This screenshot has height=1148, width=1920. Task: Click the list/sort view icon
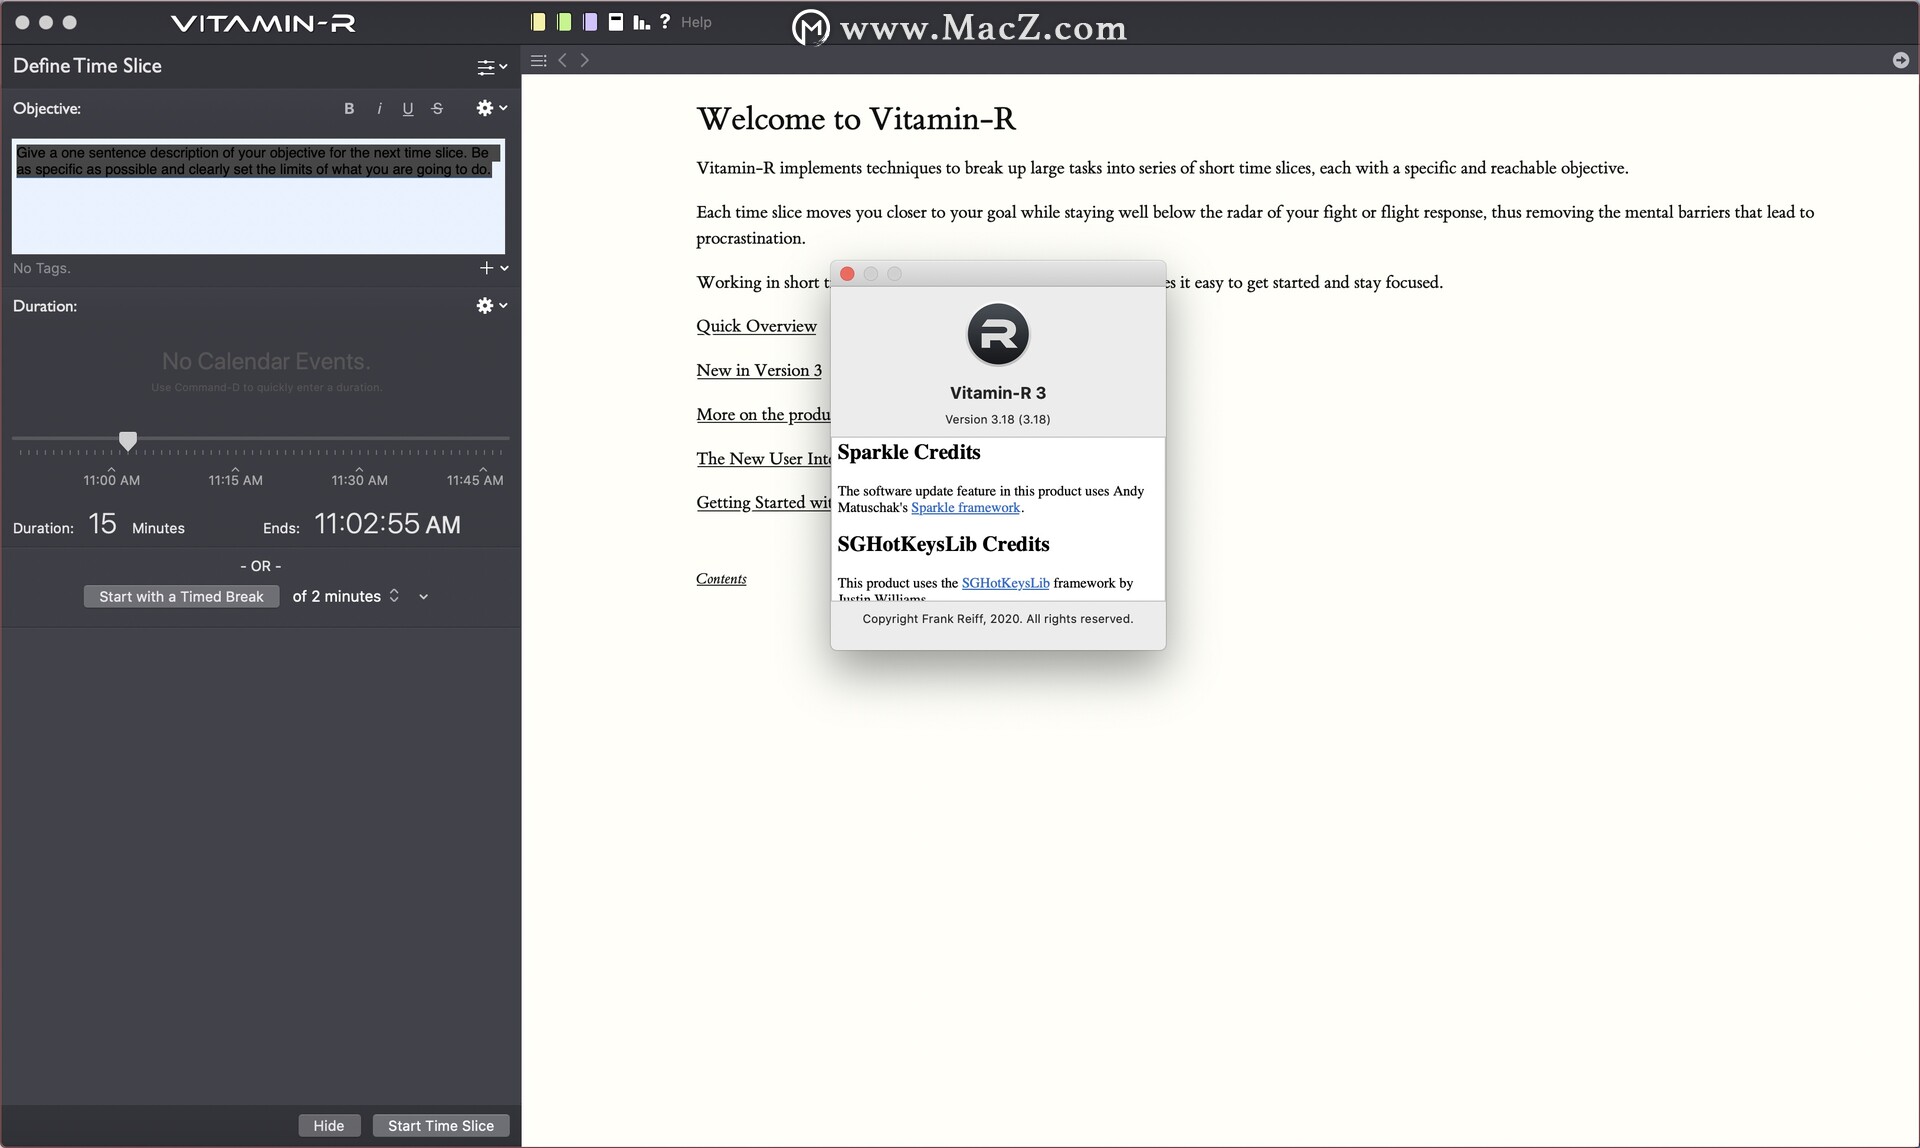540,62
